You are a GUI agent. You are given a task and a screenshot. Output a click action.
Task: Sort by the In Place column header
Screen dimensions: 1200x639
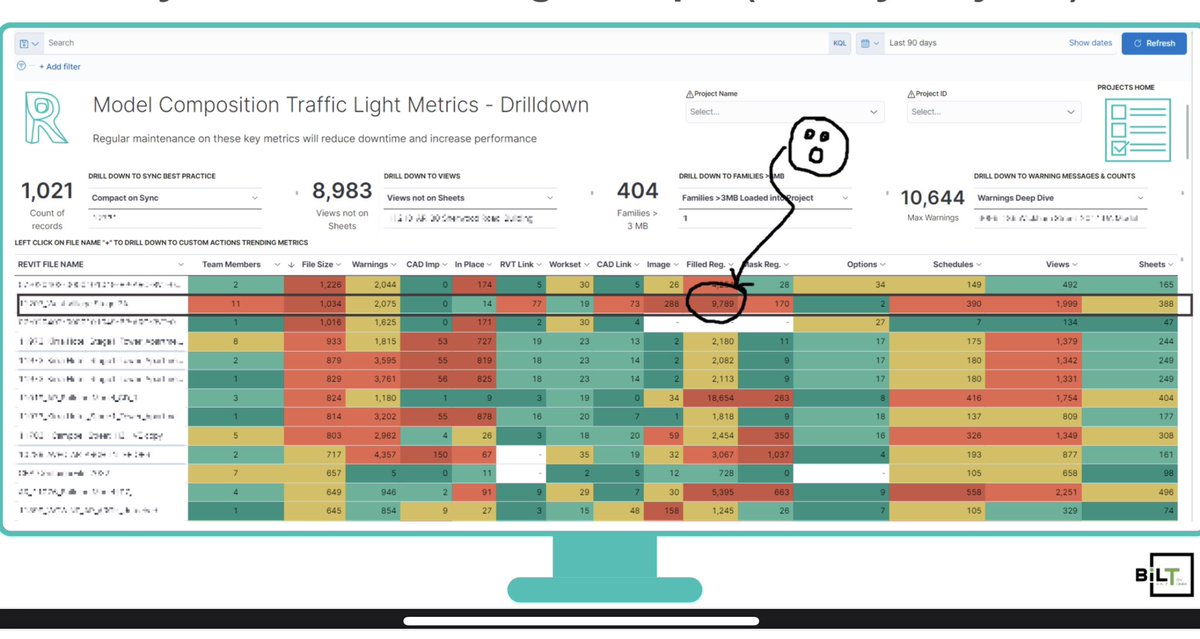point(469,265)
